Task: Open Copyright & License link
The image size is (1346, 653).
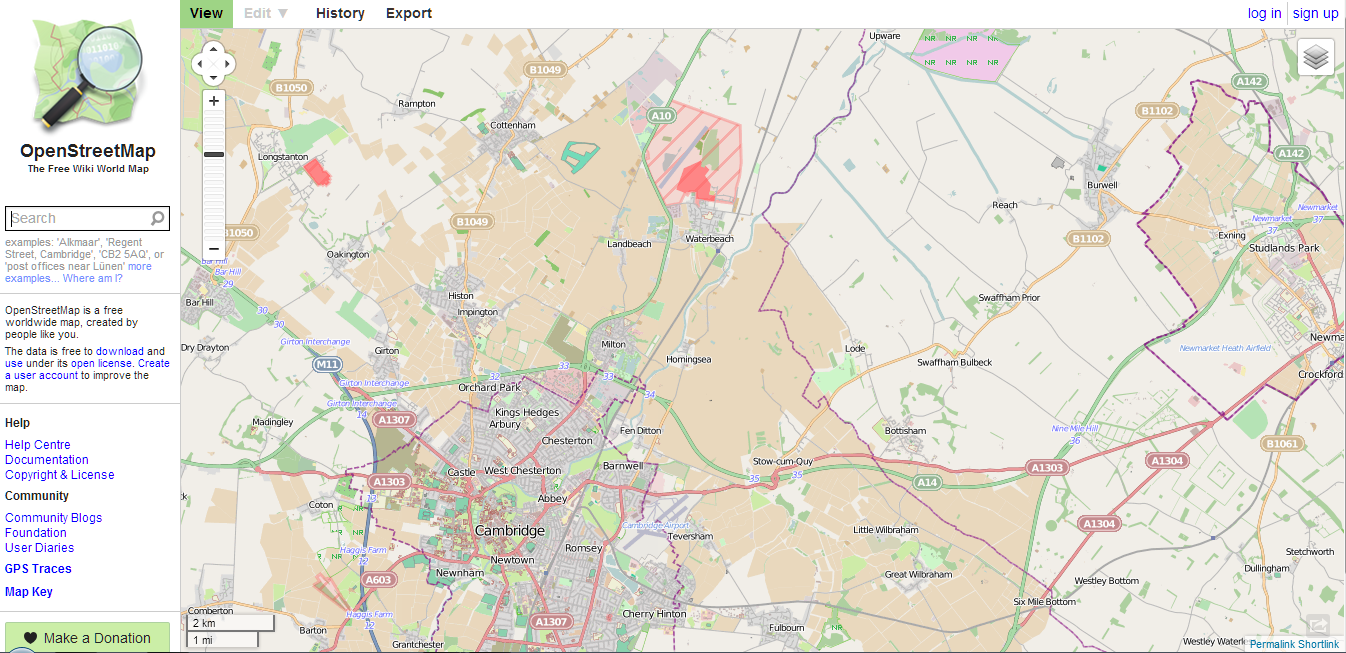Action: (60, 475)
